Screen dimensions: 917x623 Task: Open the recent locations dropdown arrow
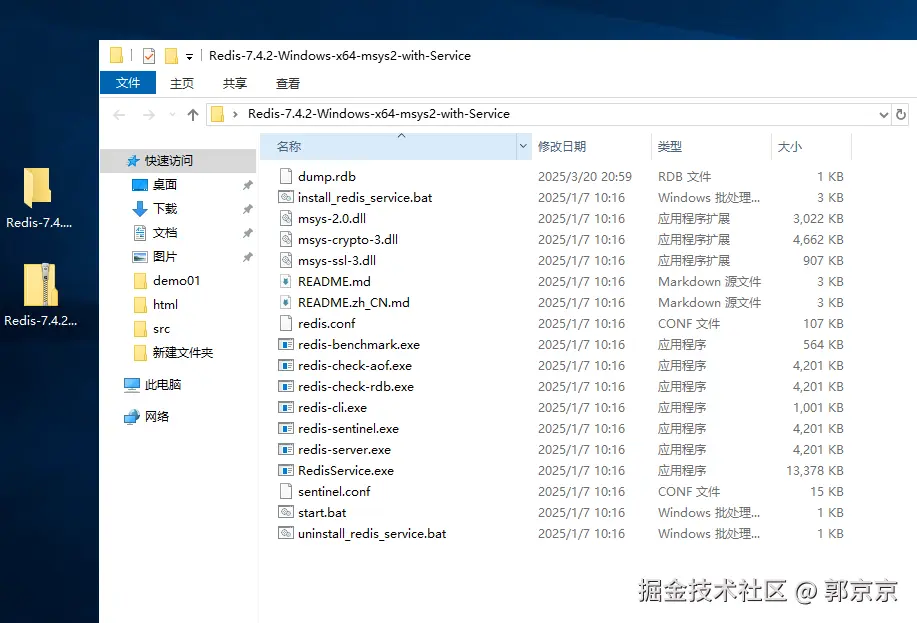(172, 115)
